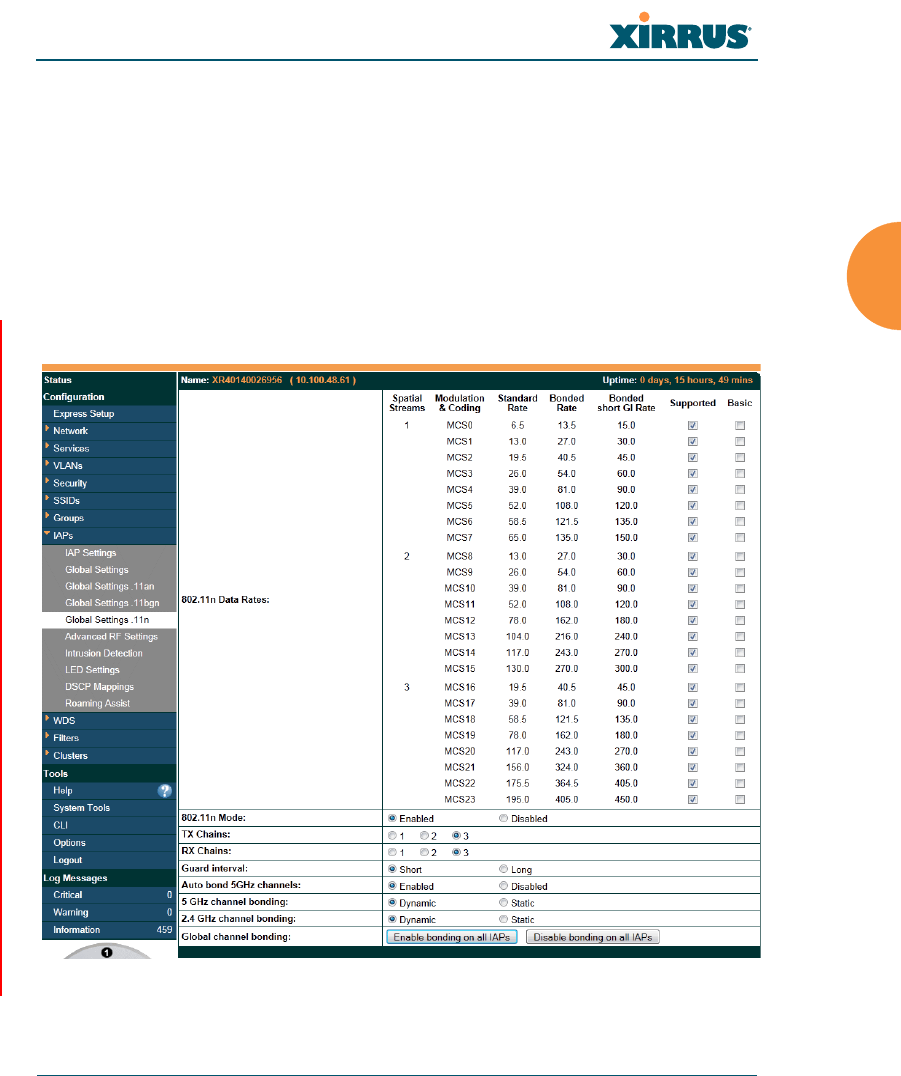Click Logout

(67, 860)
